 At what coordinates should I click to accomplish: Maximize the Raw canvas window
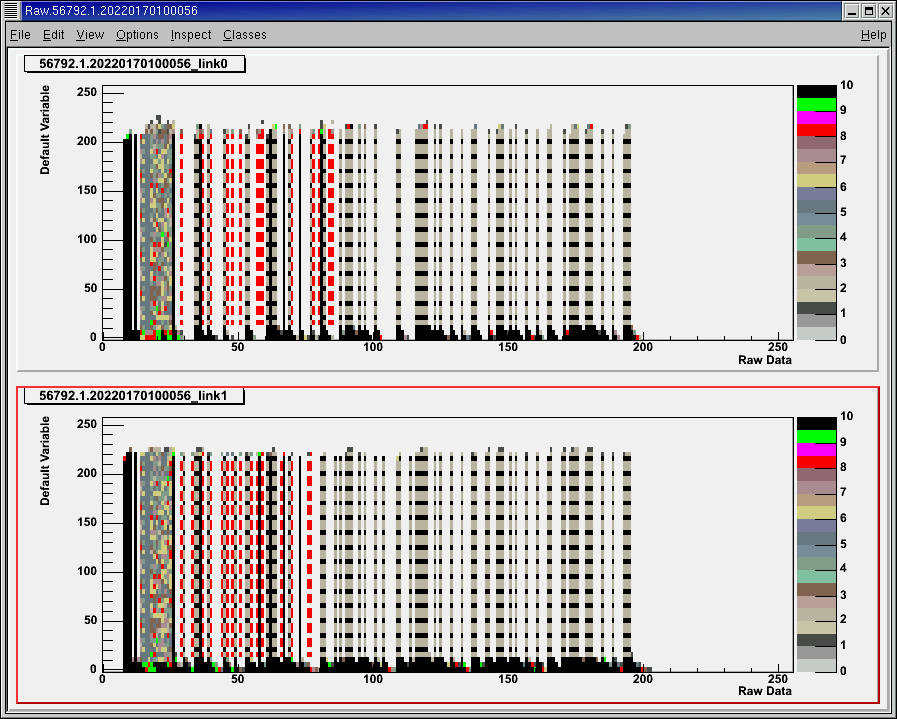867,11
